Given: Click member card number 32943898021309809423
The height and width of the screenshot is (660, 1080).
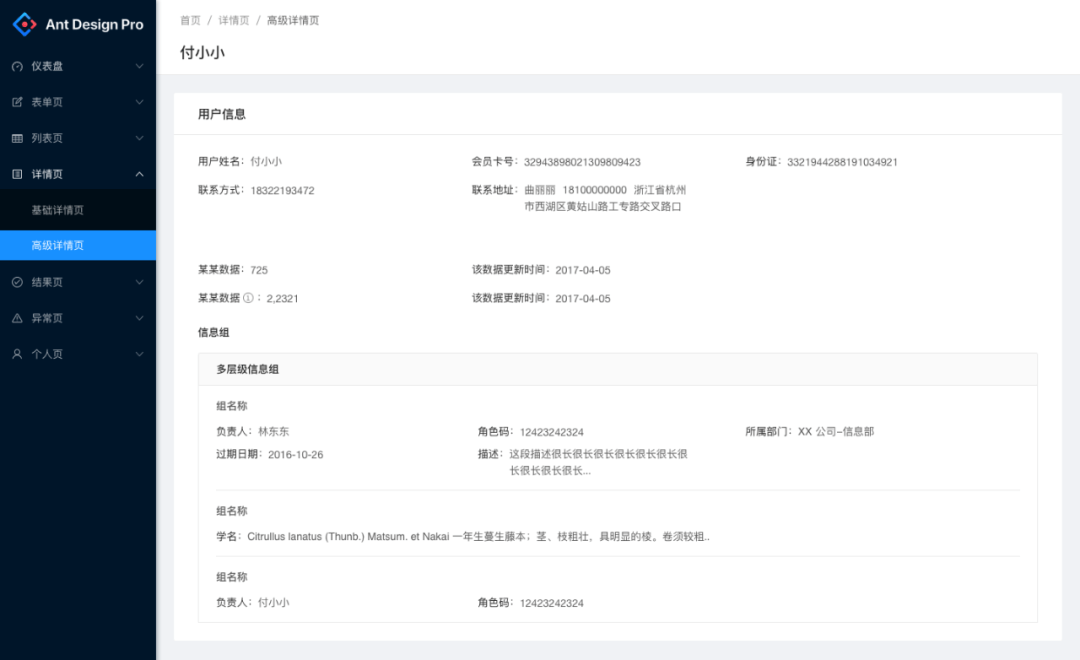Looking at the screenshot, I should 582,162.
